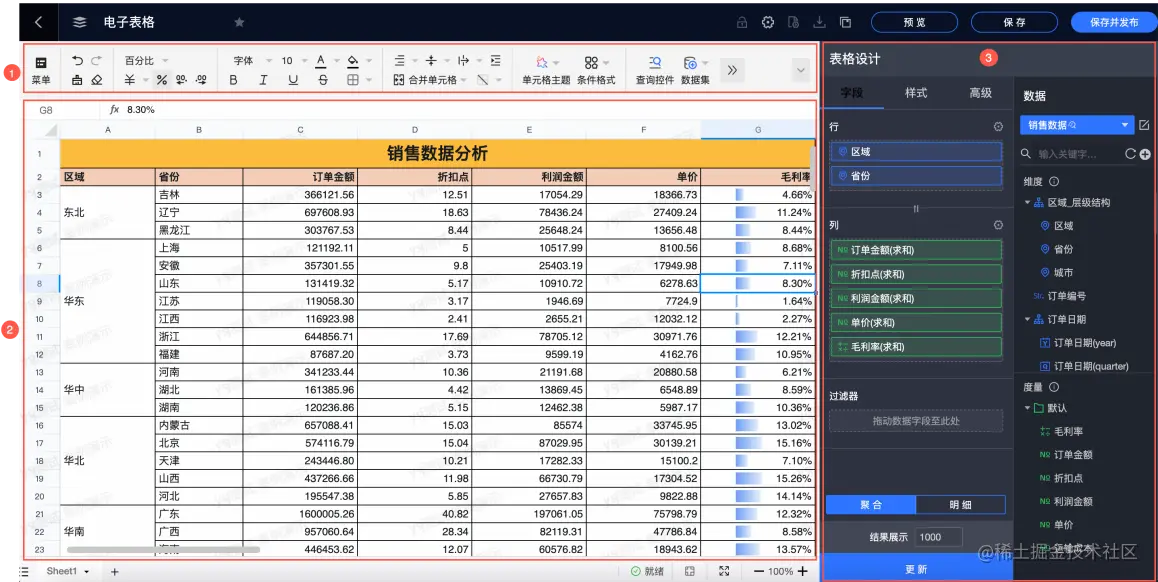Open cell borders tool

[x=353, y=80]
